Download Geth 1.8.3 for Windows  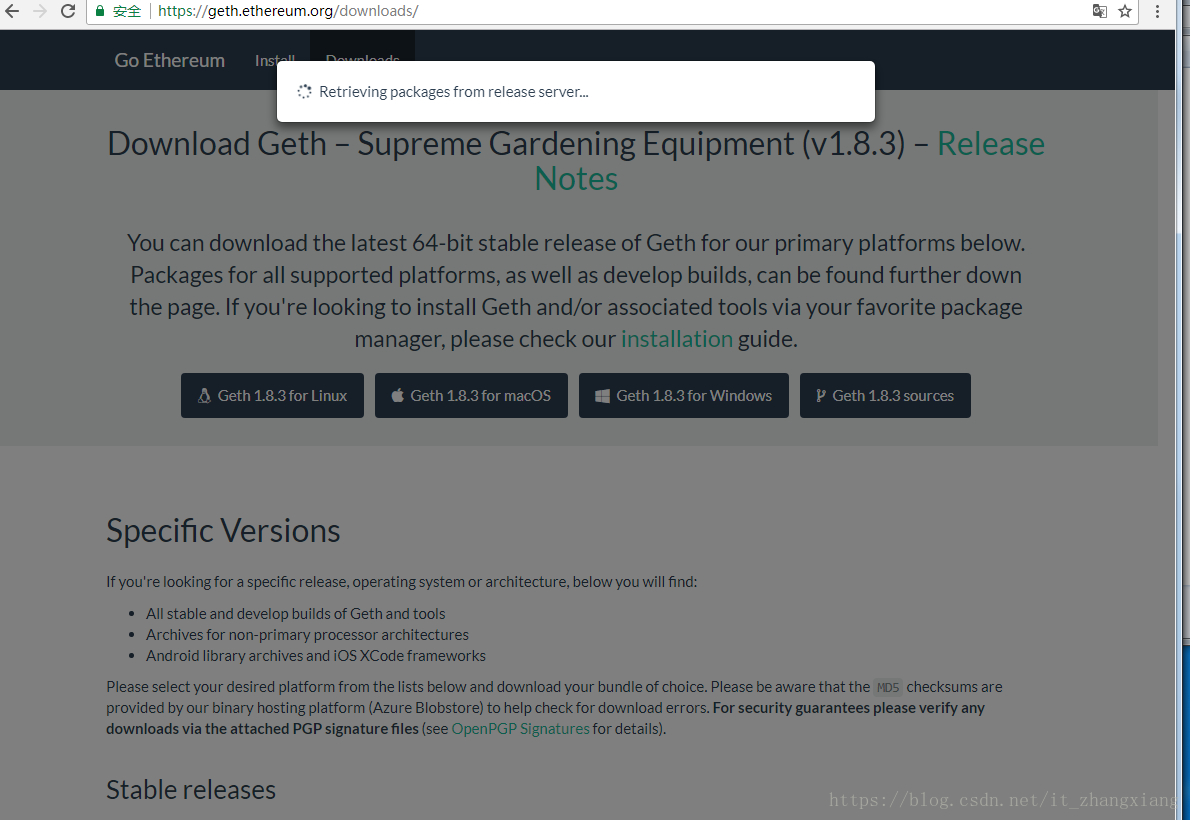684,396
